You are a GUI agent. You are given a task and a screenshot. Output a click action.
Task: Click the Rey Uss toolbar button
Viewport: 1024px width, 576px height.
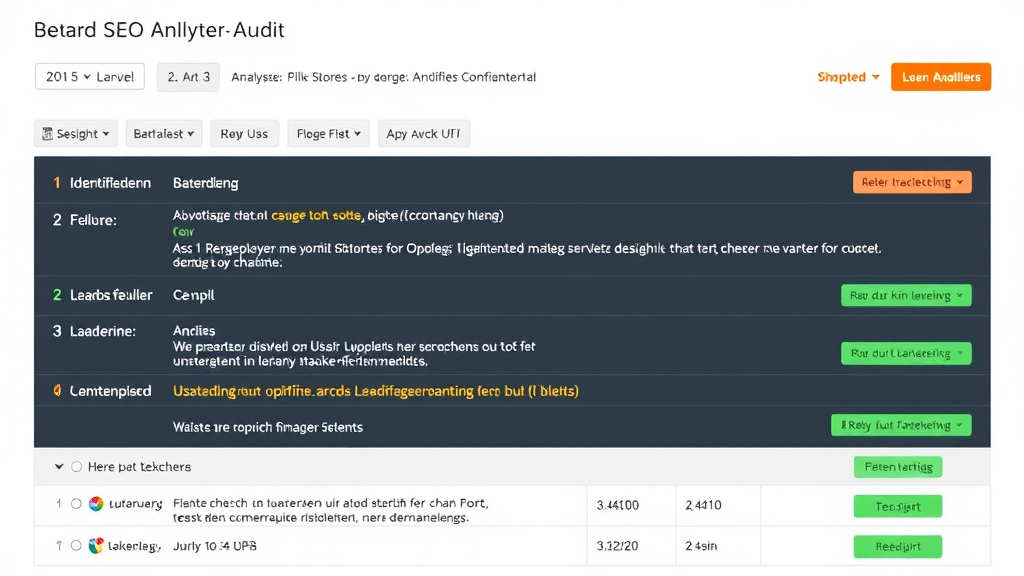pos(244,134)
